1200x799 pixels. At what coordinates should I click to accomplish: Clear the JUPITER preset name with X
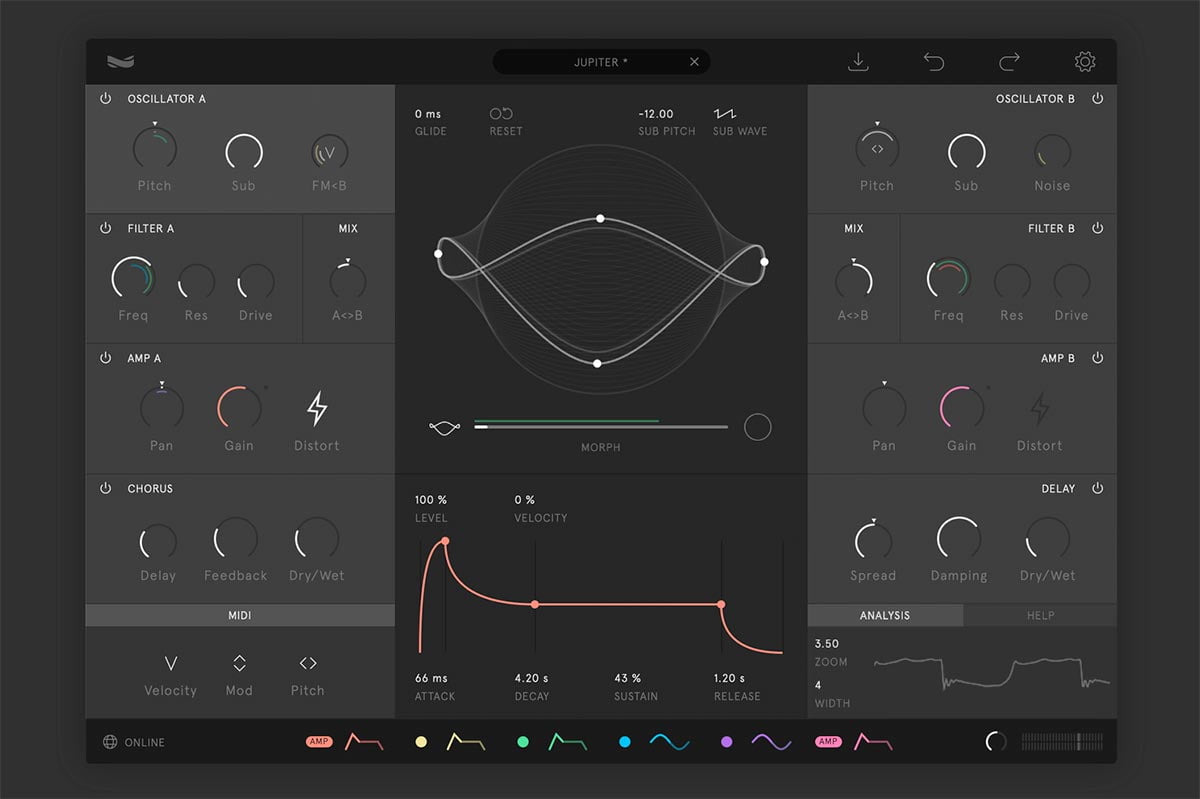pos(694,62)
